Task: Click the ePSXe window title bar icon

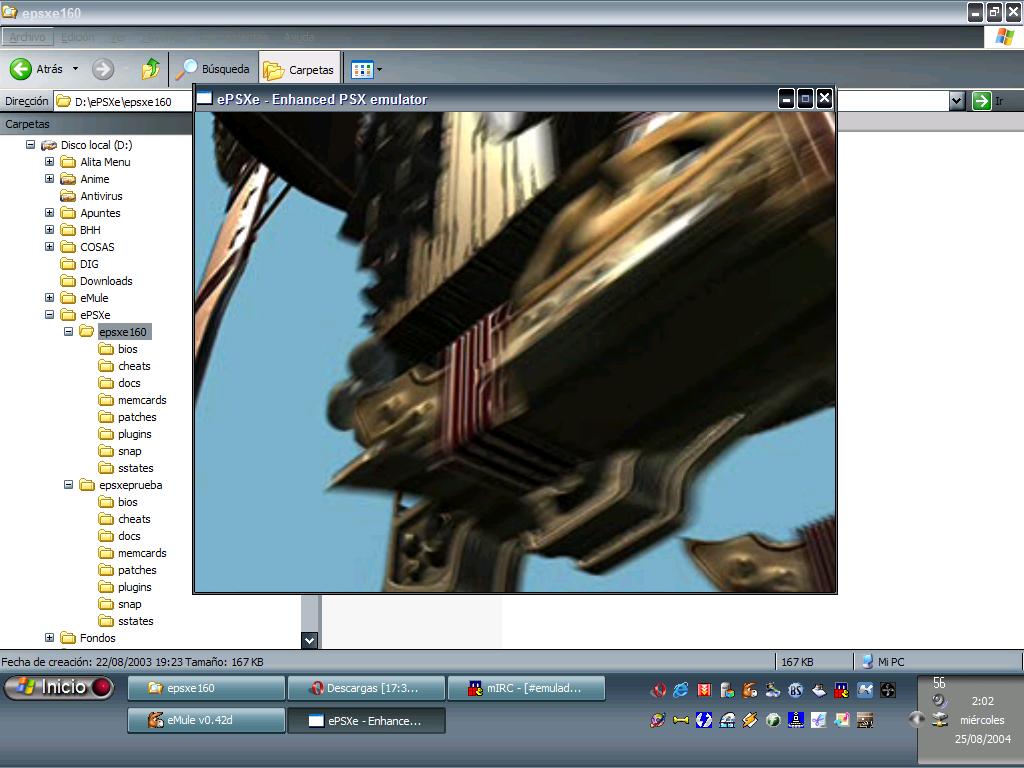Action: pos(204,99)
